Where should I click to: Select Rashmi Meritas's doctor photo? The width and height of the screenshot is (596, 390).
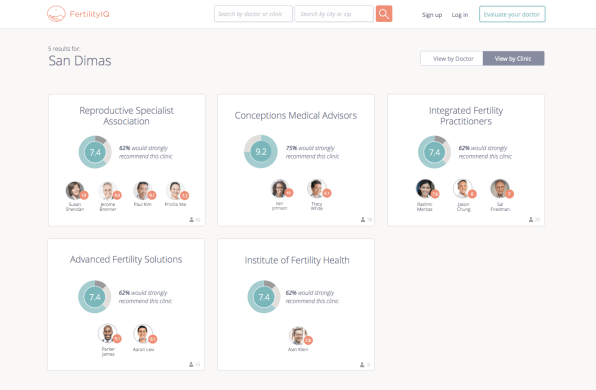[x=425, y=189]
